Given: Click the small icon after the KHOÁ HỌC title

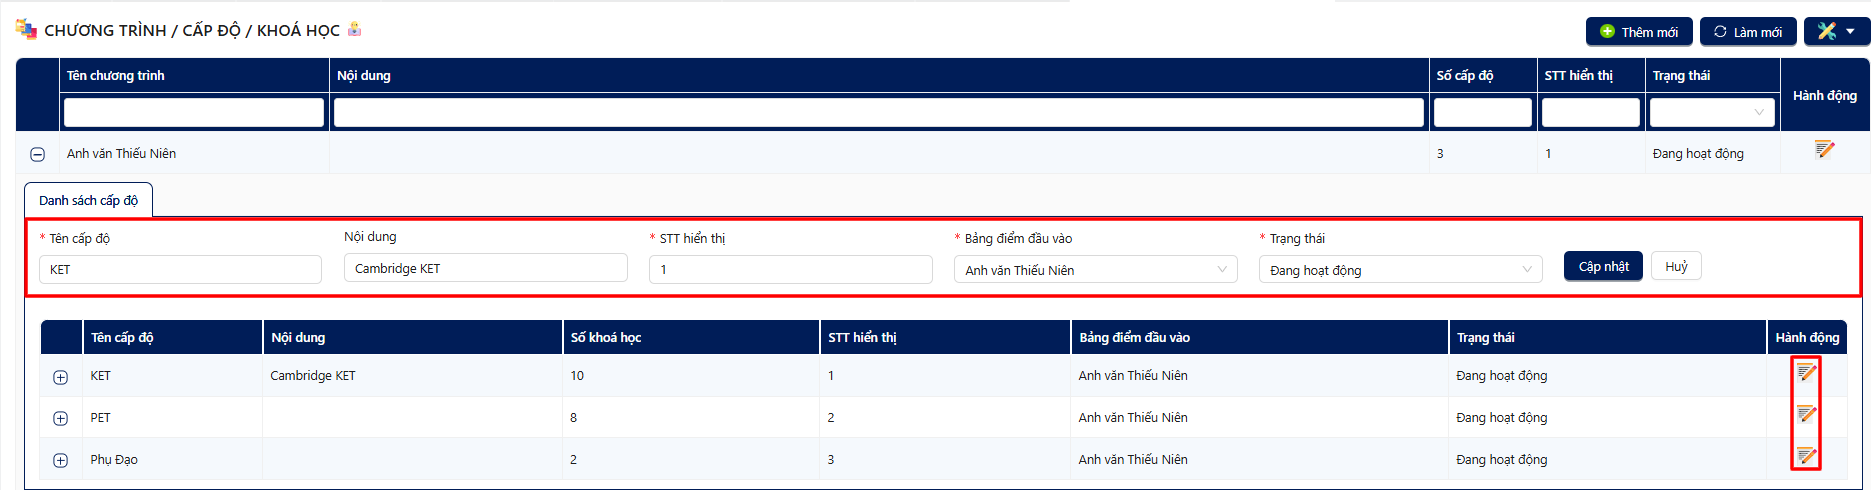Looking at the screenshot, I should pyautogui.click(x=354, y=30).
